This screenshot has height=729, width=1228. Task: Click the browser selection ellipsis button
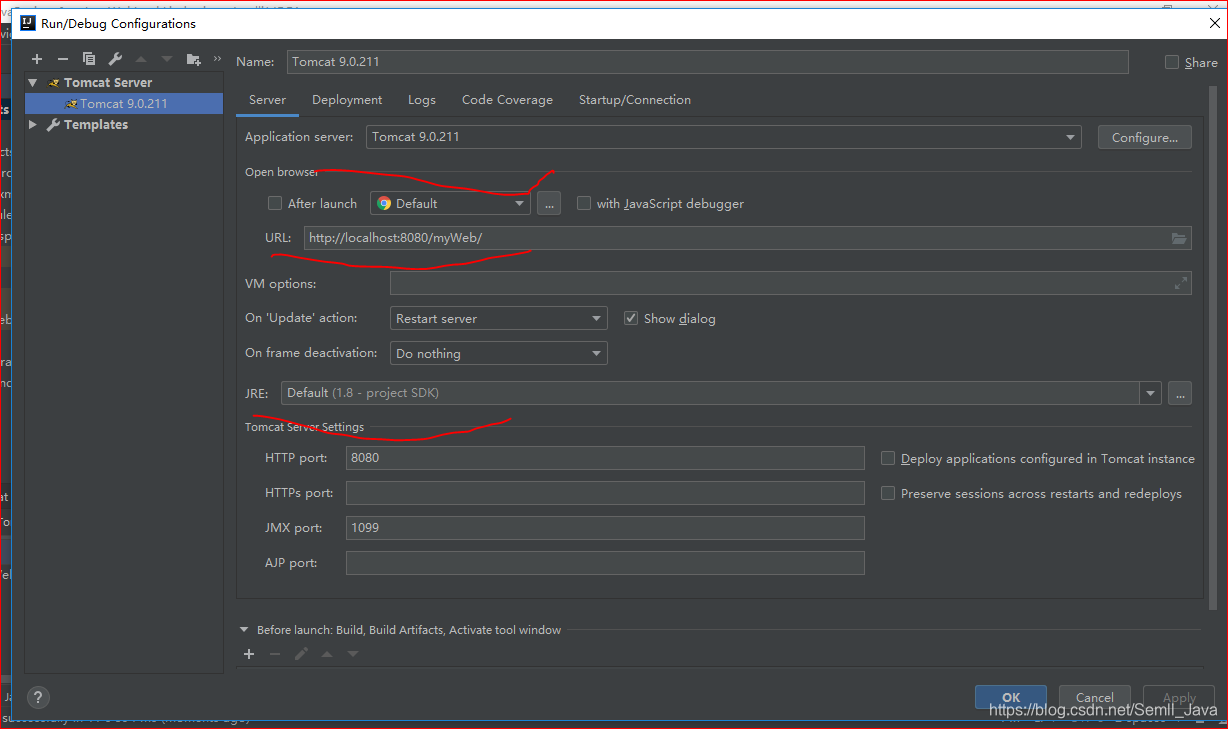pos(549,203)
